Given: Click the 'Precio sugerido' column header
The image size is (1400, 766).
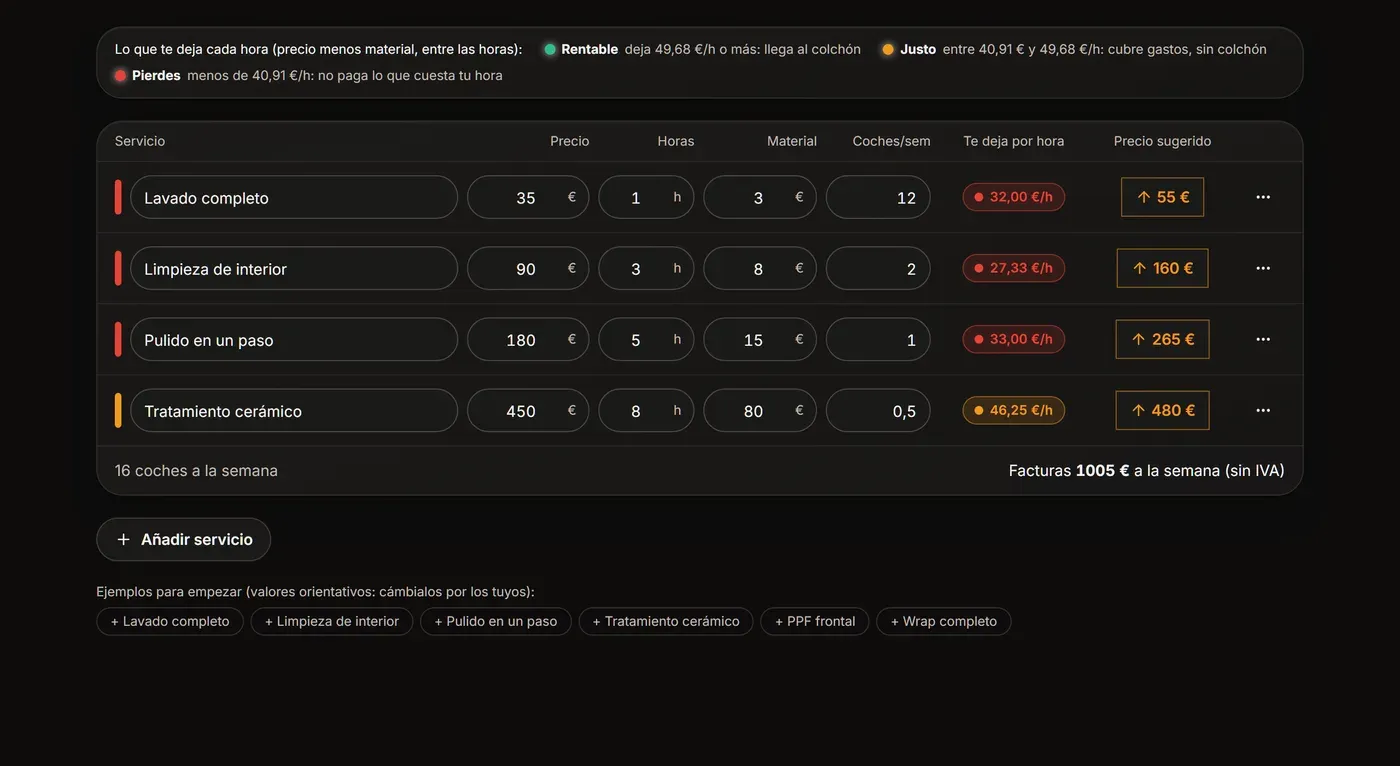Looking at the screenshot, I should point(1163,141).
